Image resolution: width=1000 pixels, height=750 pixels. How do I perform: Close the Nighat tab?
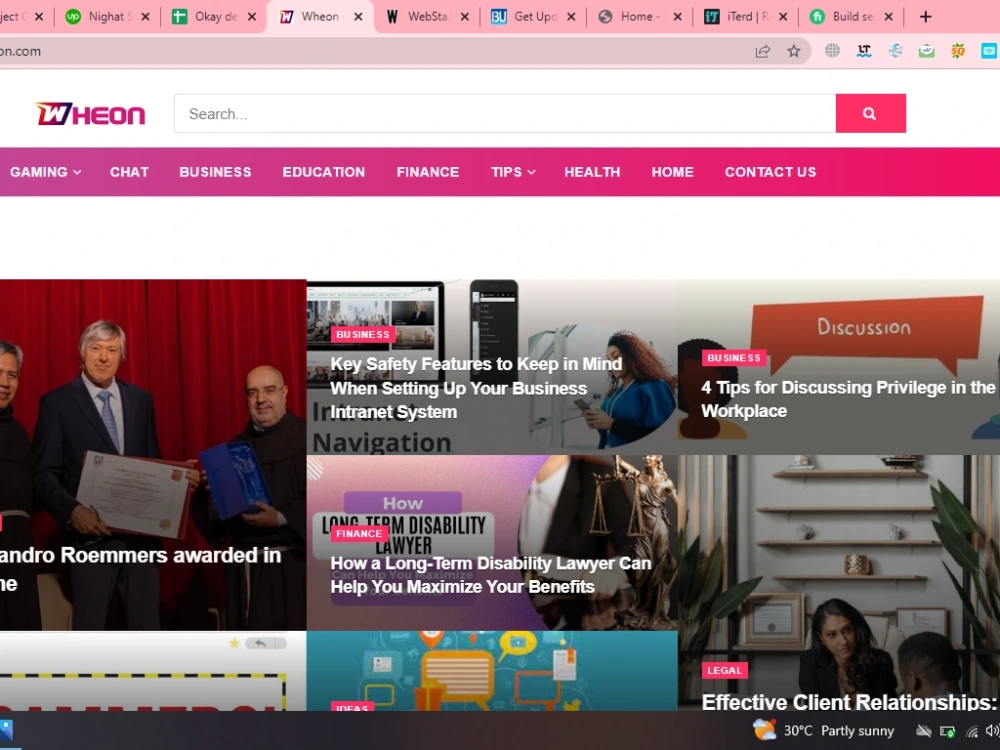[145, 17]
